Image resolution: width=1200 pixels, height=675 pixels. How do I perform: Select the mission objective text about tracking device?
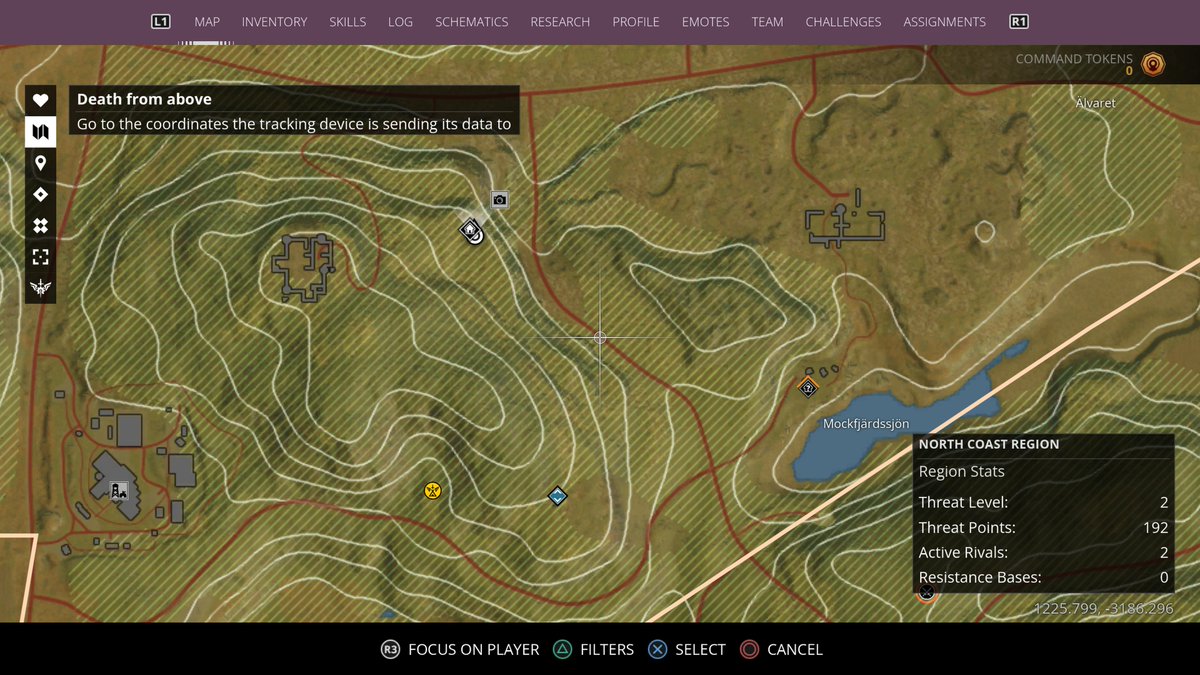tap(294, 124)
